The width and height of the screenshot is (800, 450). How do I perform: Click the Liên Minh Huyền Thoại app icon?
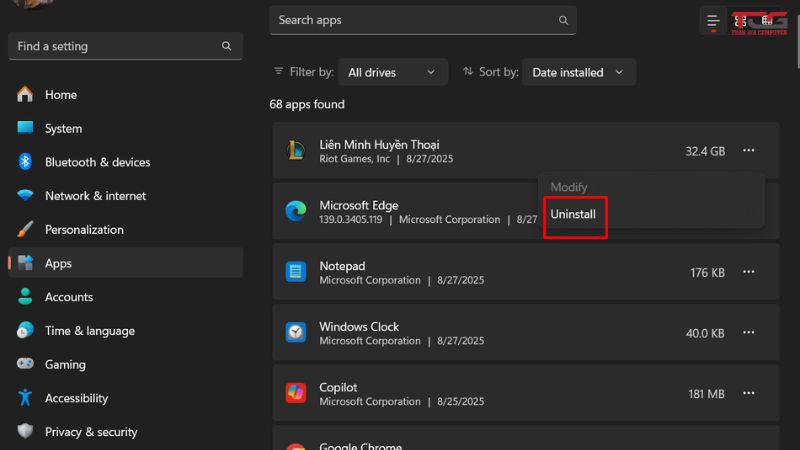pos(295,151)
